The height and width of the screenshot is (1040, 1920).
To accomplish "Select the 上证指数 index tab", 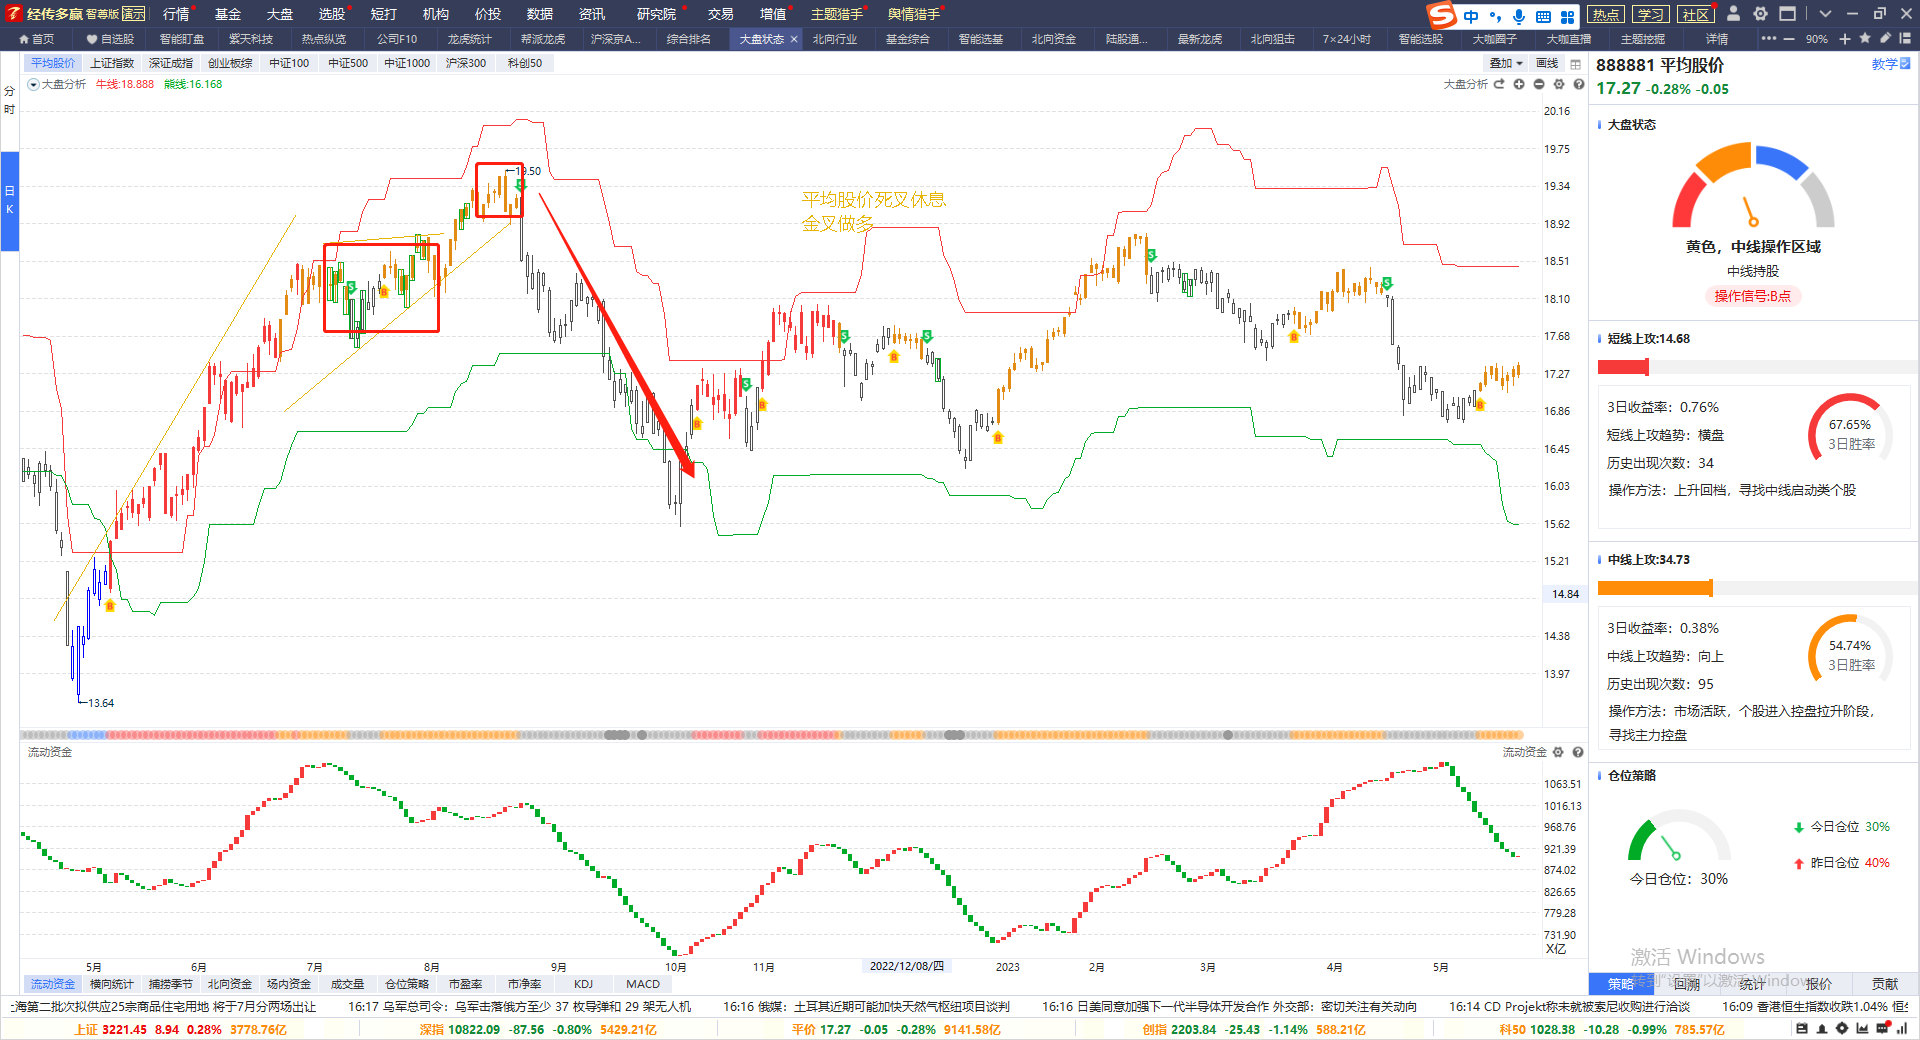I will [112, 63].
